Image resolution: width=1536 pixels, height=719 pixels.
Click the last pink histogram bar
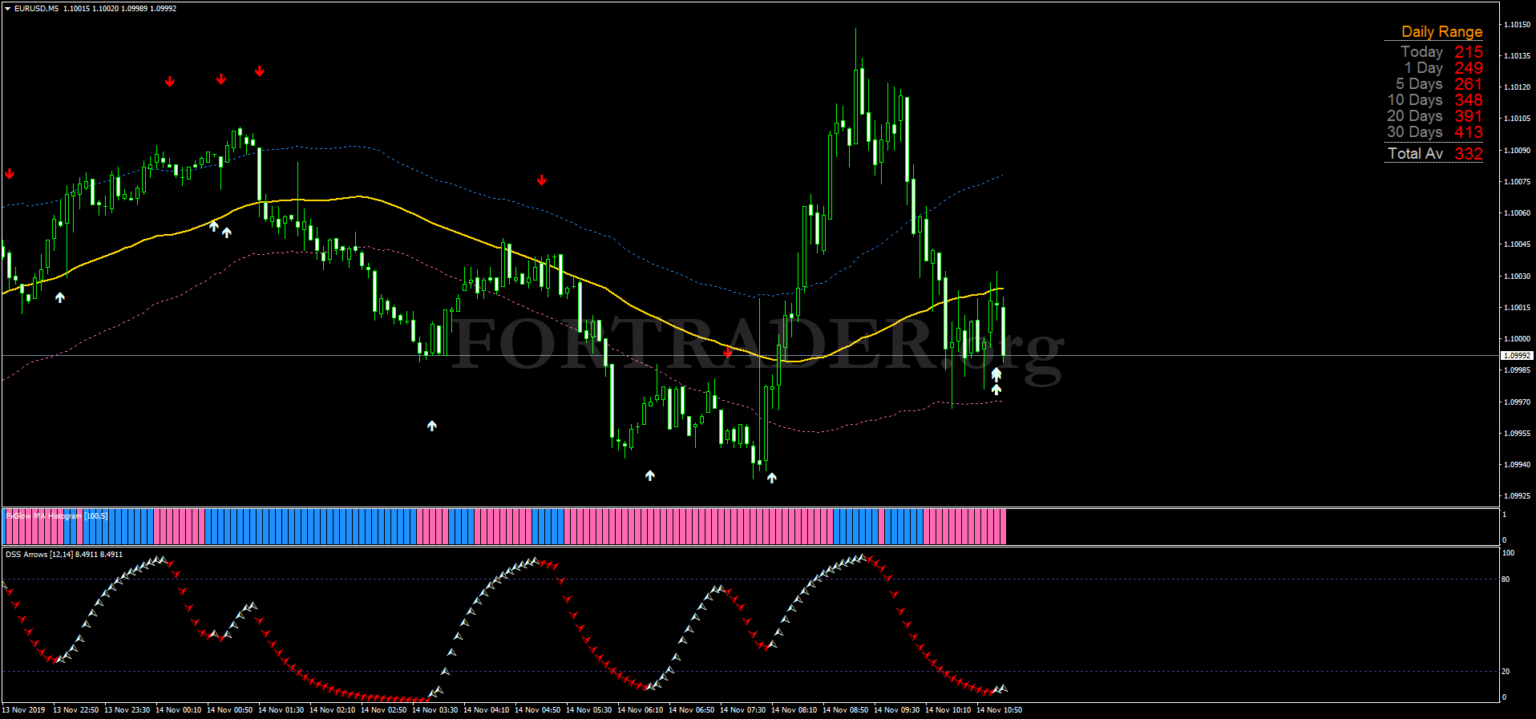coord(1002,526)
